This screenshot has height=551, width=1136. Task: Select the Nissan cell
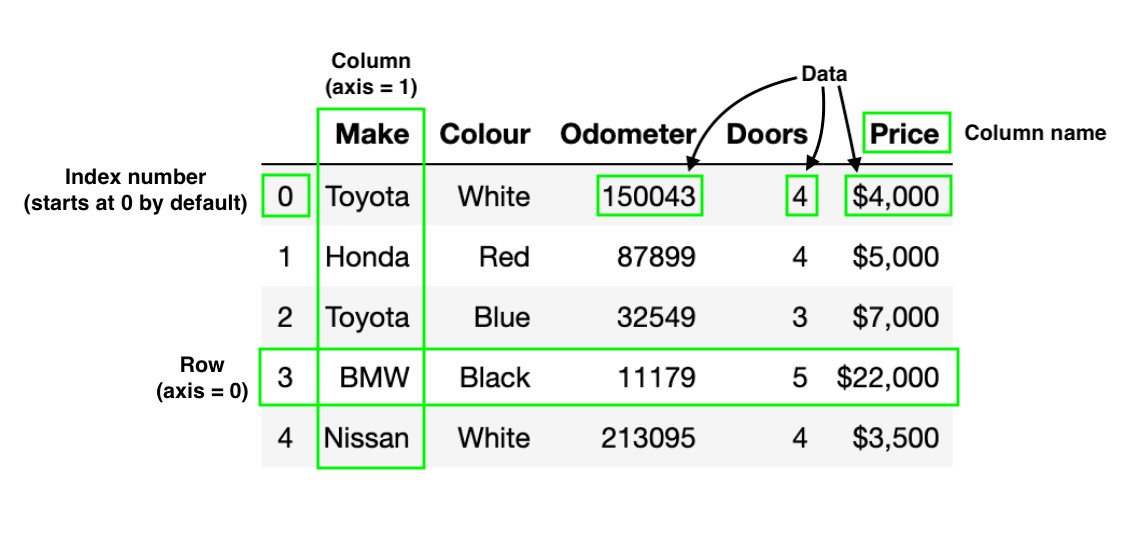coord(366,437)
